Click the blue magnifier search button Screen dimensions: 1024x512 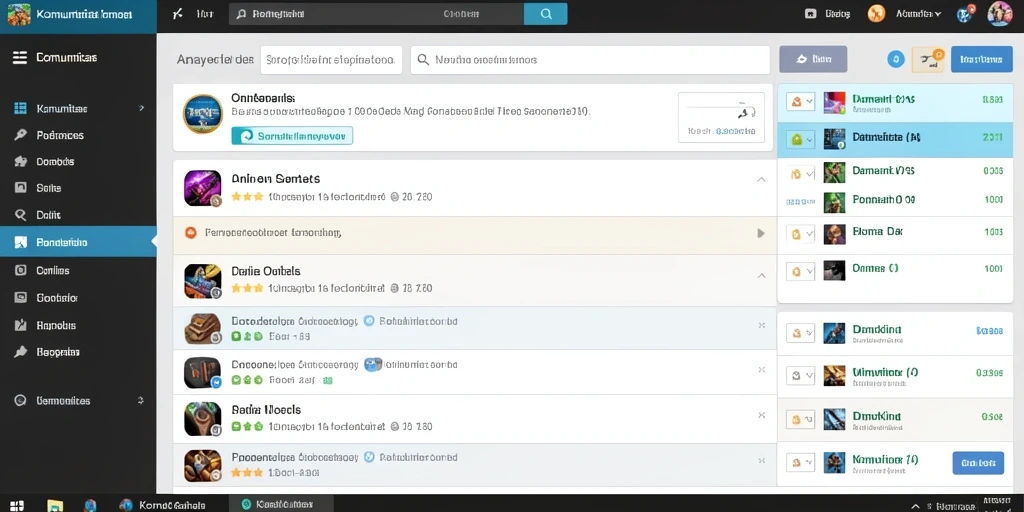545,14
